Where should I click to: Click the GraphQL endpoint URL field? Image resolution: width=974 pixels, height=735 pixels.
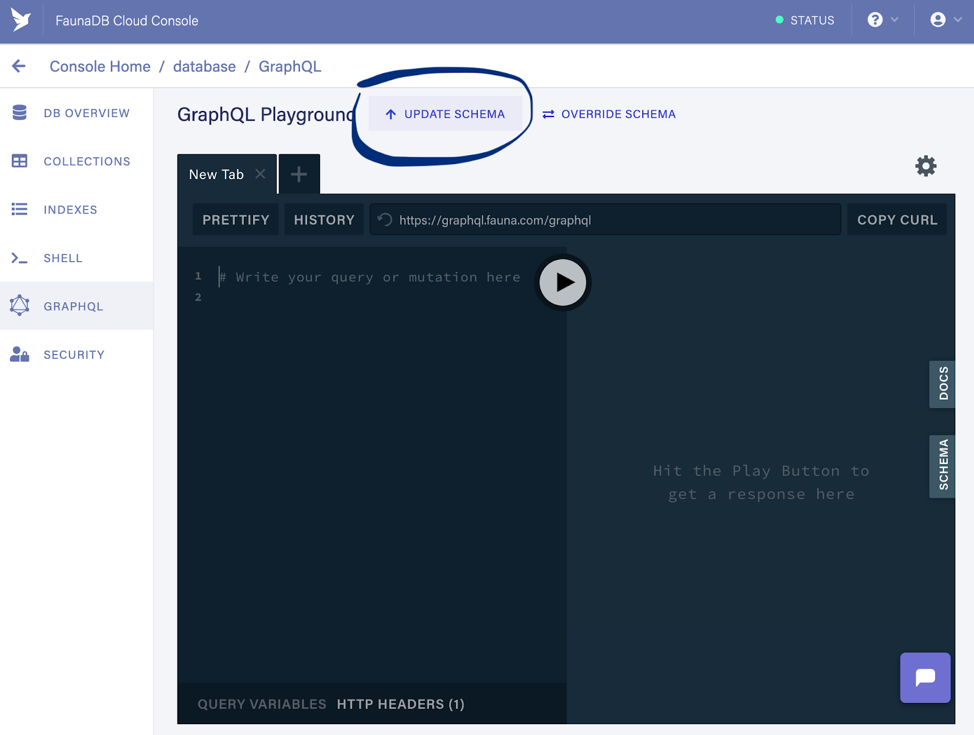(x=605, y=220)
